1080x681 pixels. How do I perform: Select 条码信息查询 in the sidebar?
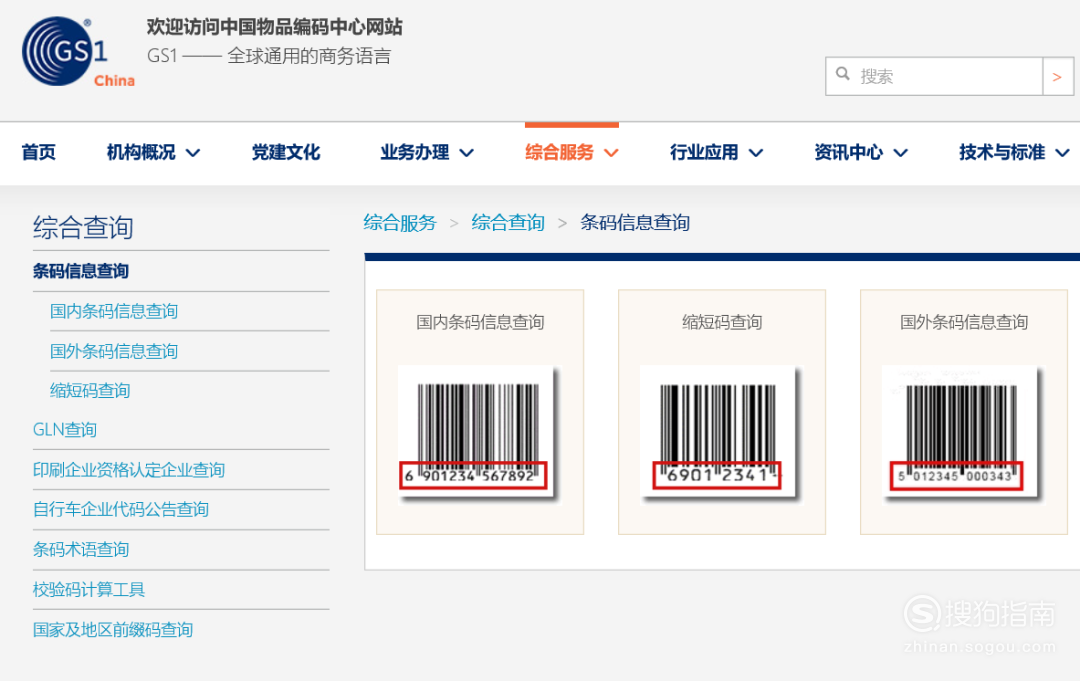pyautogui.click(x=81, y=271)
